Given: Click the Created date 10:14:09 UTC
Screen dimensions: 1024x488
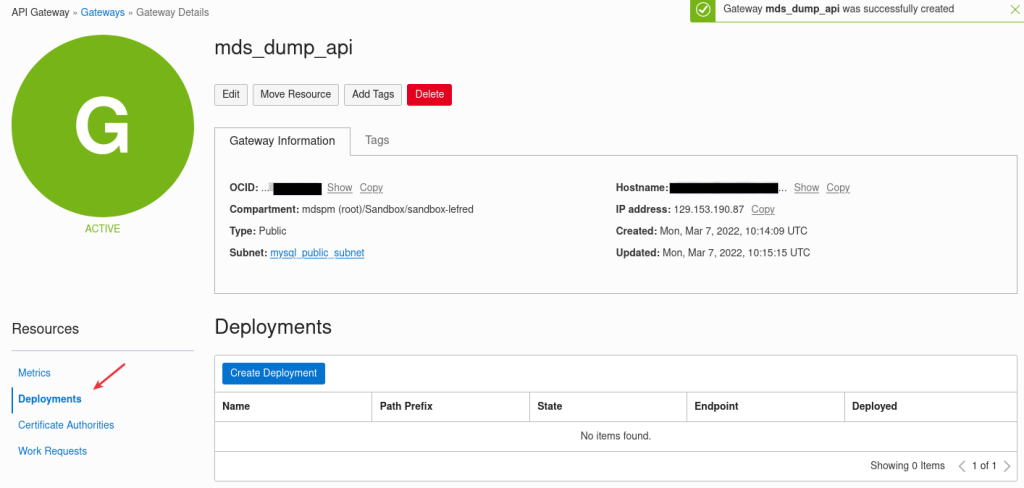Looking at the screenshot, I should tap(735, 231).
